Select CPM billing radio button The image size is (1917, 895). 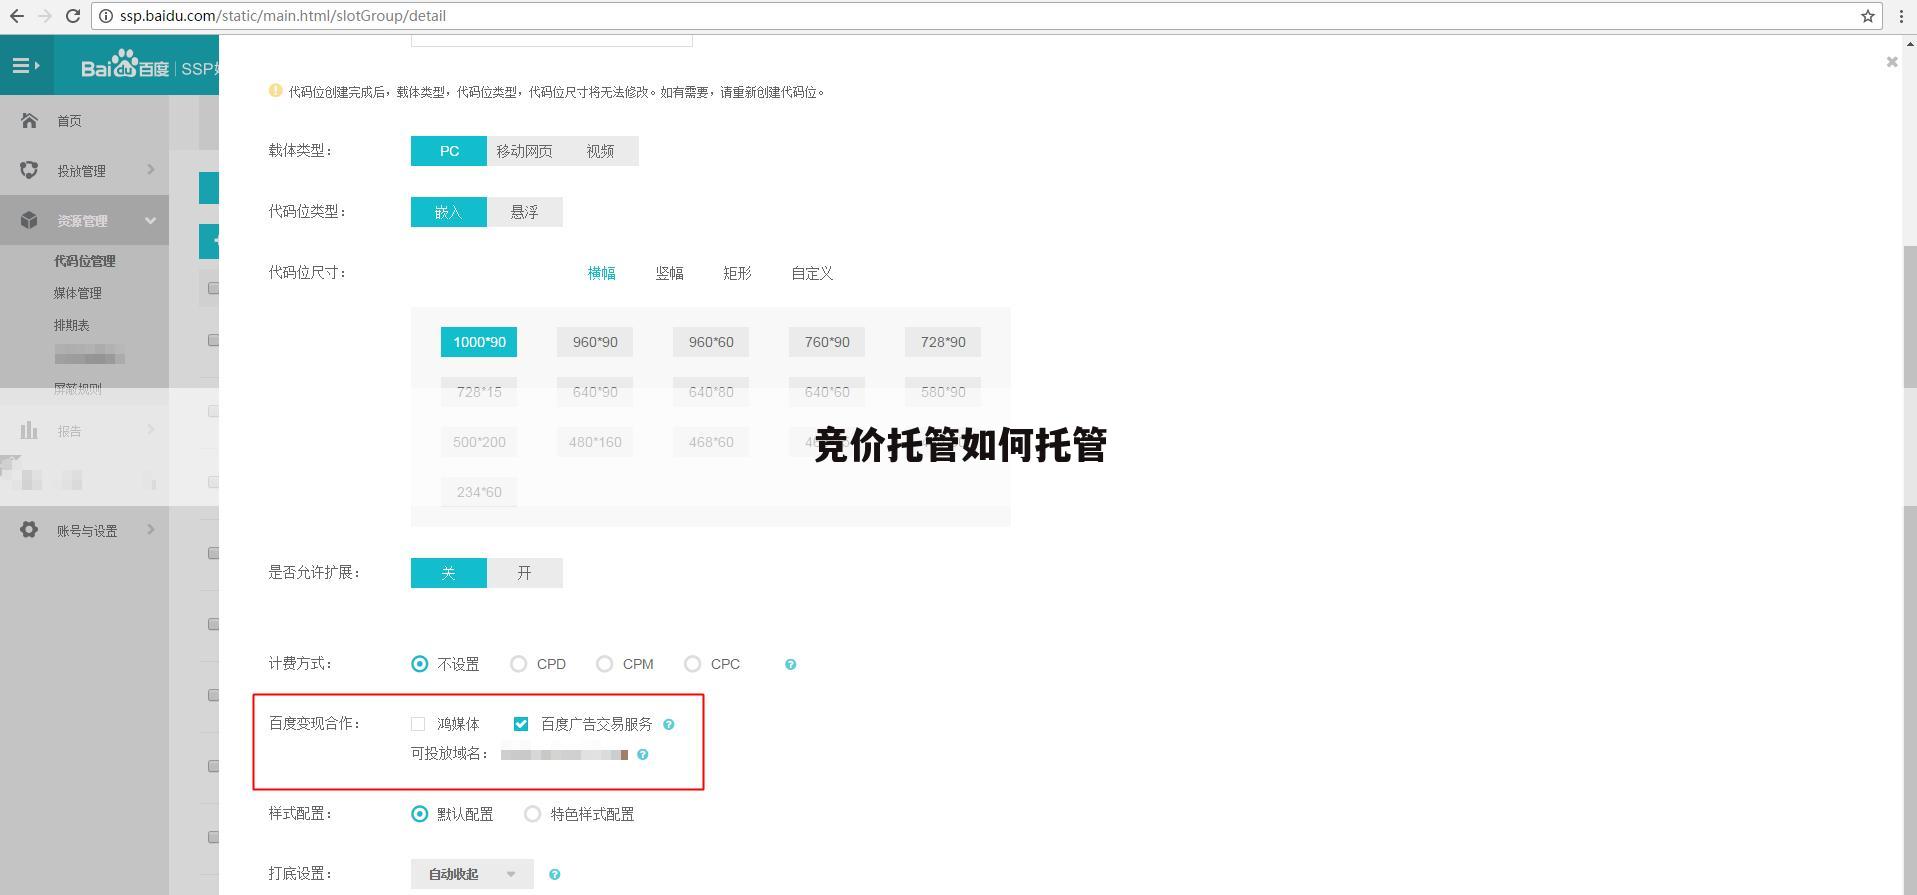tap(604, 664)
